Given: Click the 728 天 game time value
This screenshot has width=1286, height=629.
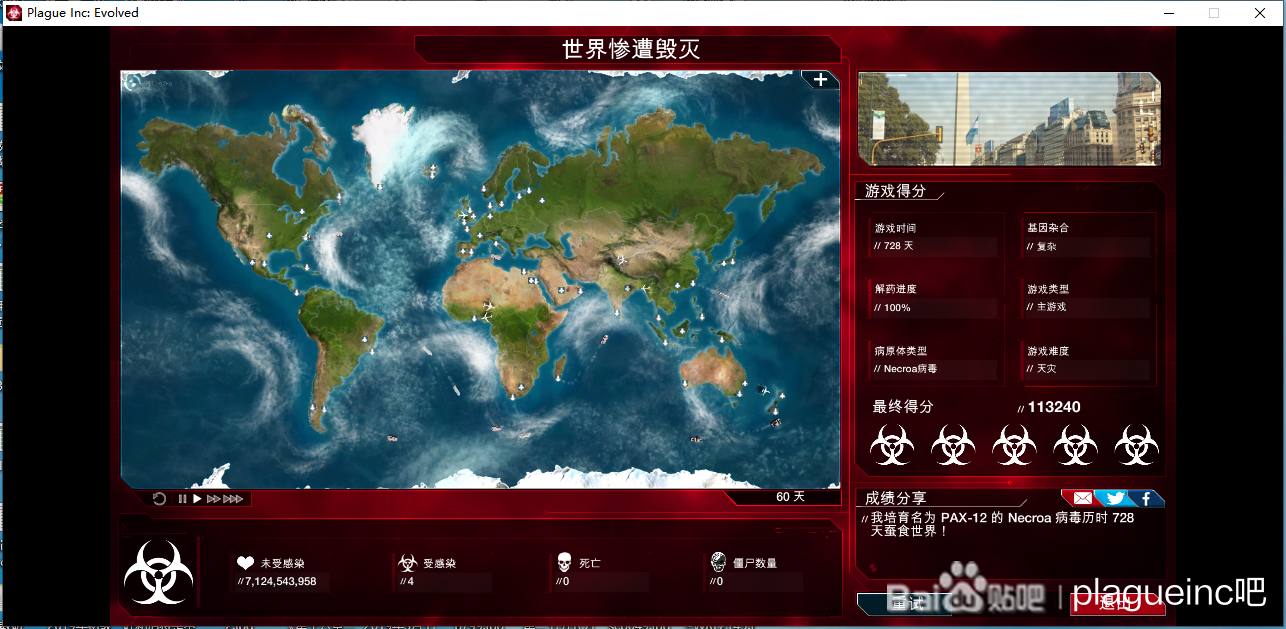Looking at the screenshot, I should [898, 246].
